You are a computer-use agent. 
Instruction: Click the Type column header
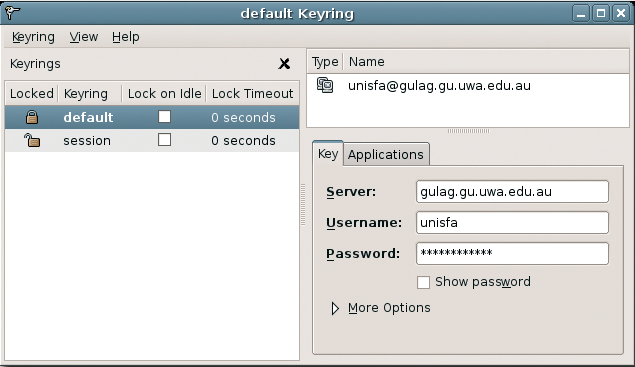tap(325, 62)
